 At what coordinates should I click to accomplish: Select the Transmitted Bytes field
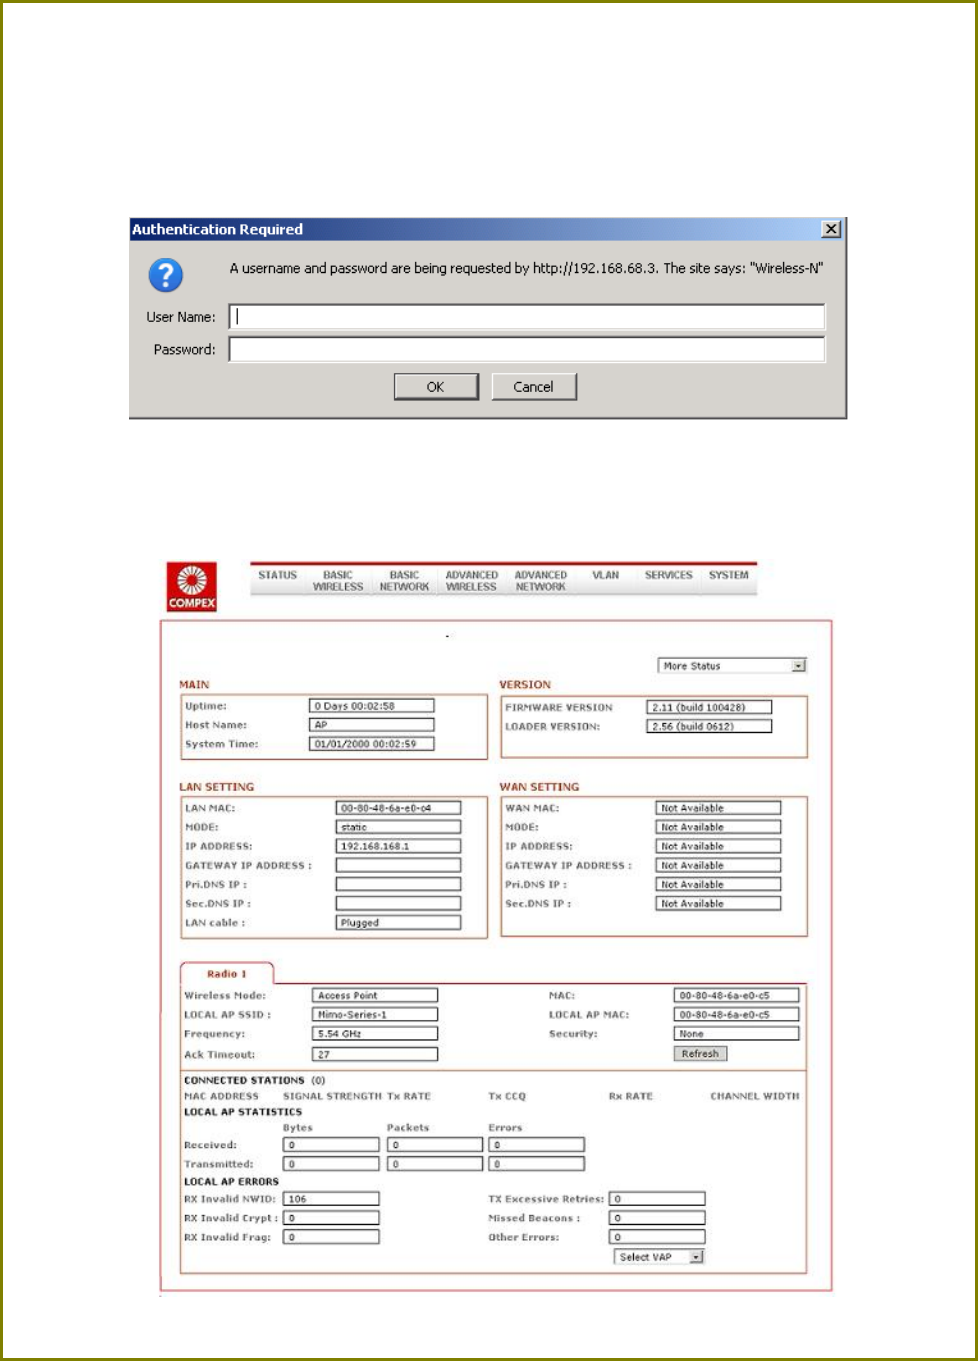coord(331,1164)
